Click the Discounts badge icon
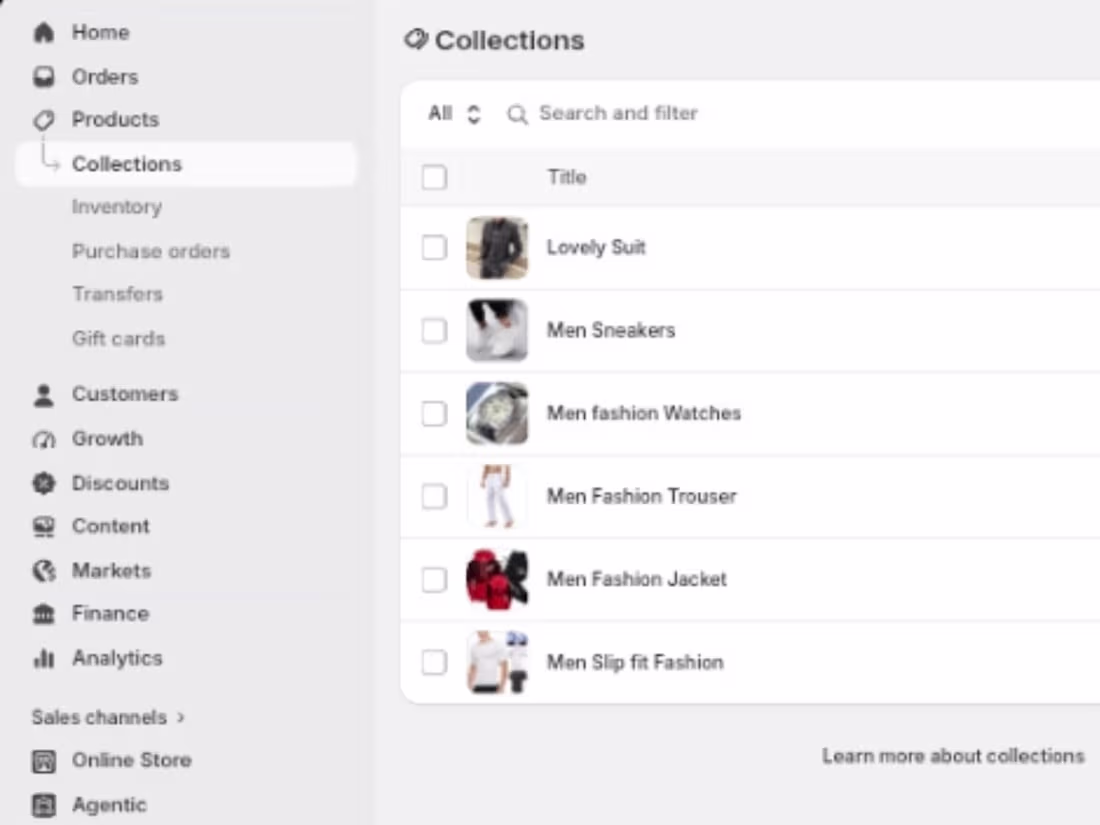 click(x=43, y=483)
